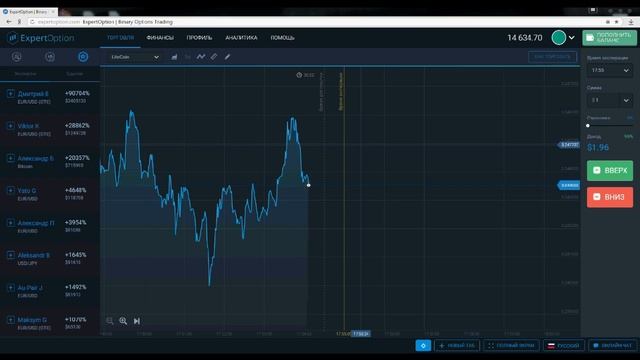Select the highlighted blue sidebar icon
Viewport: 640px width, 360px height.
click(x=83, y=57)
